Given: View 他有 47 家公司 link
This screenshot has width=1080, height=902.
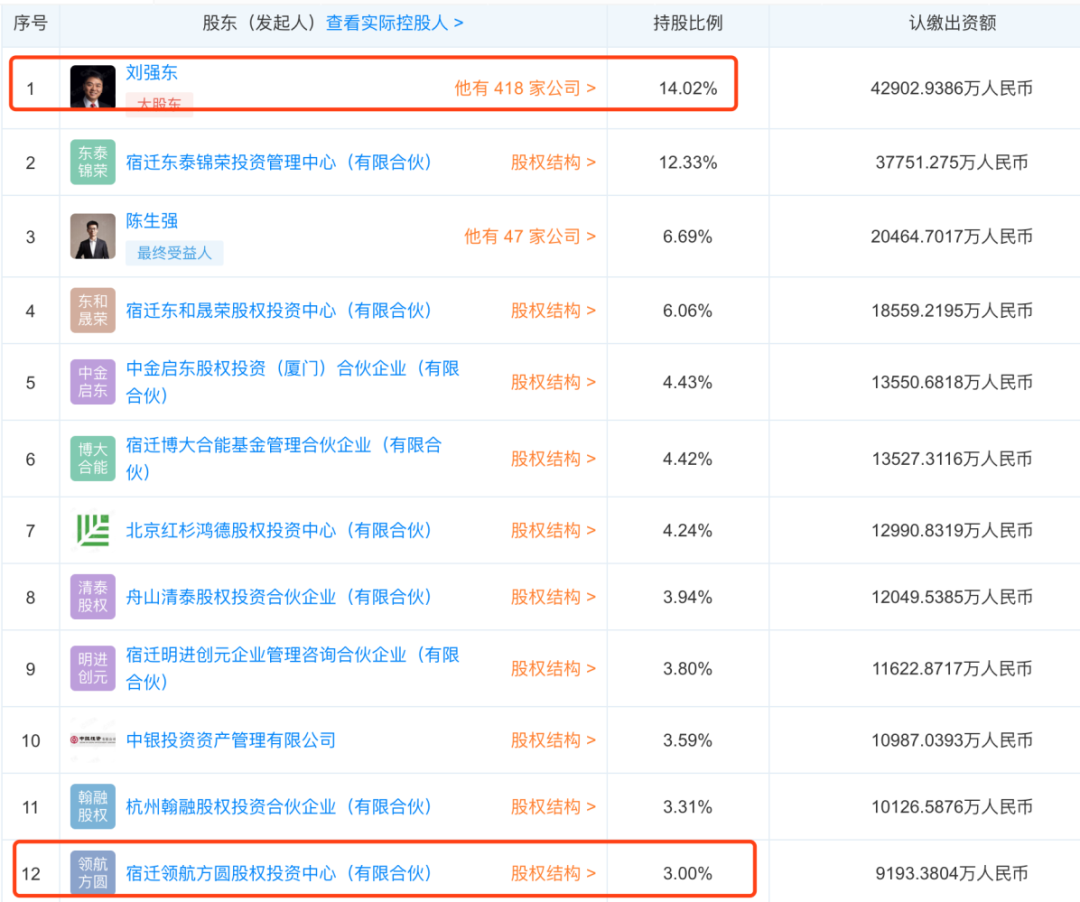Looking at the screenshot, I should (530, 237).
